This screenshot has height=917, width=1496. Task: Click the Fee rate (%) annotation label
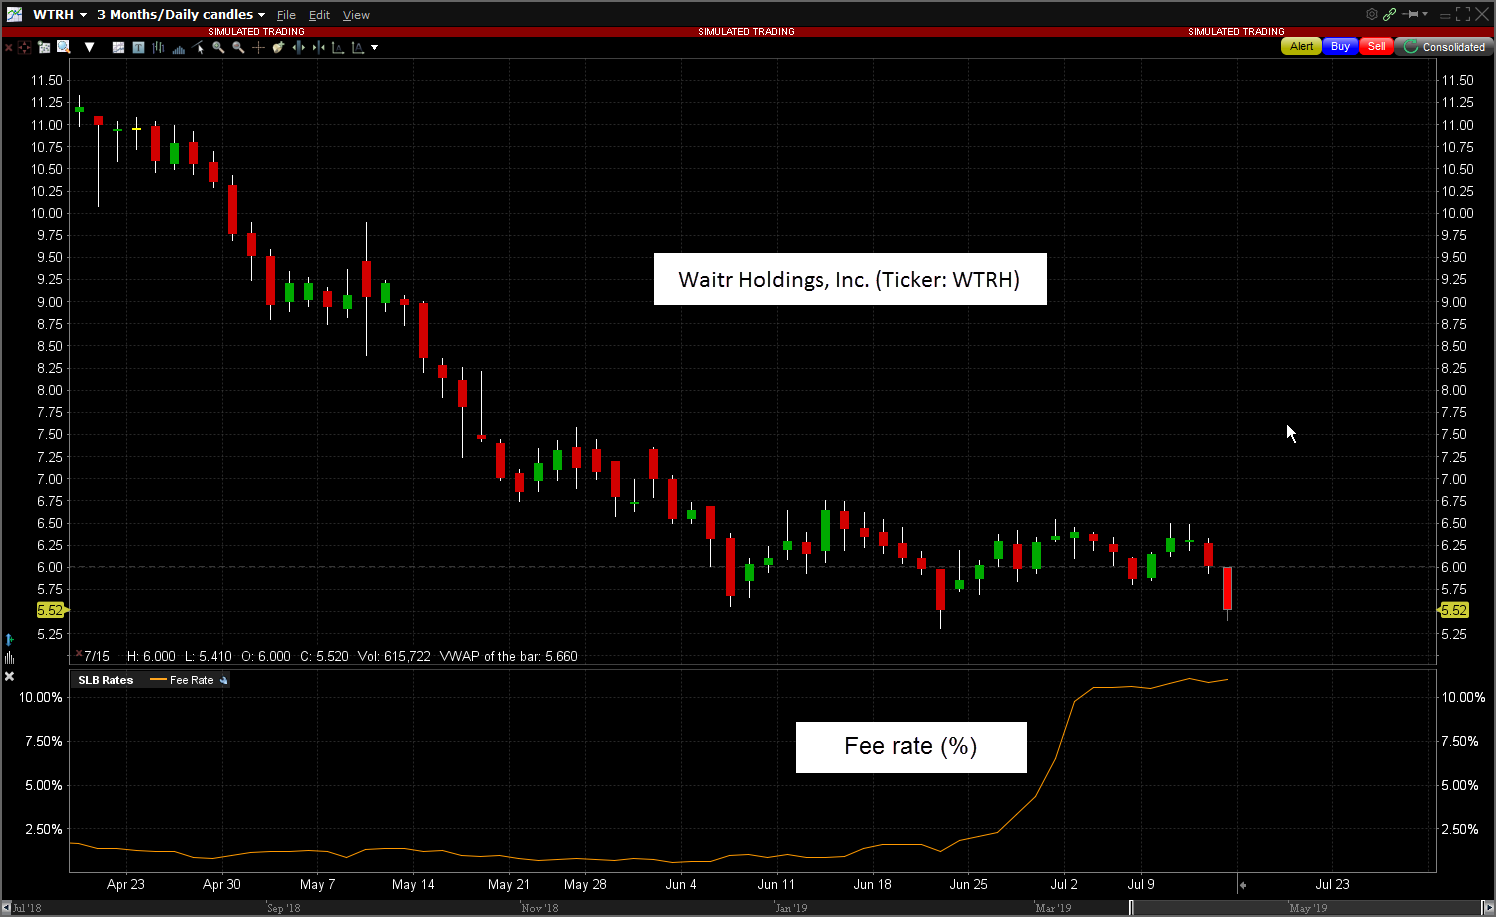coord(911,747)
